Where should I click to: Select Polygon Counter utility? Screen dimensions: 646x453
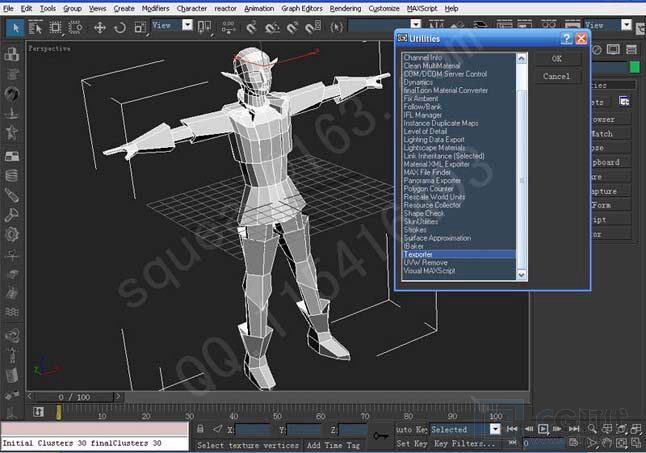[459, 189]
